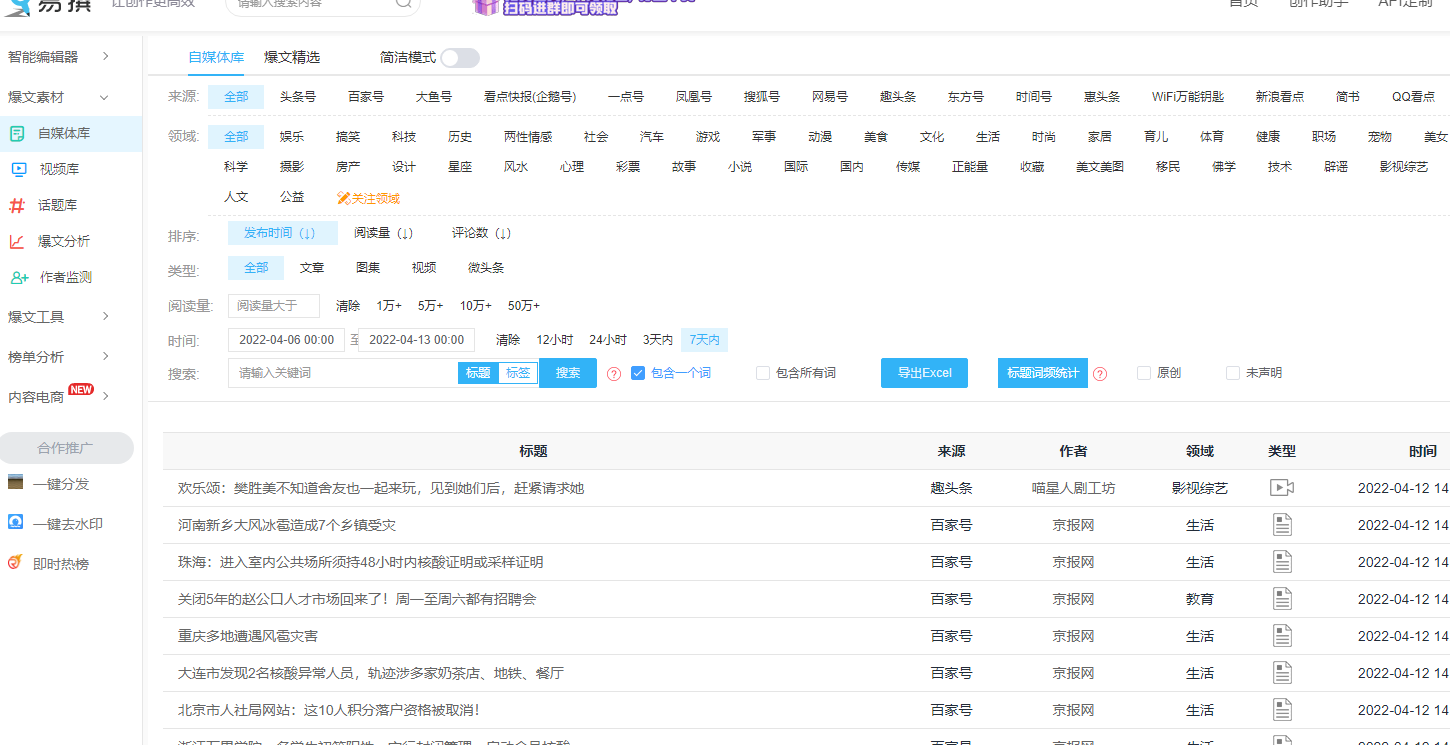Click the 导出Excel button
The image size is (1450, 745).
(924, 372)
